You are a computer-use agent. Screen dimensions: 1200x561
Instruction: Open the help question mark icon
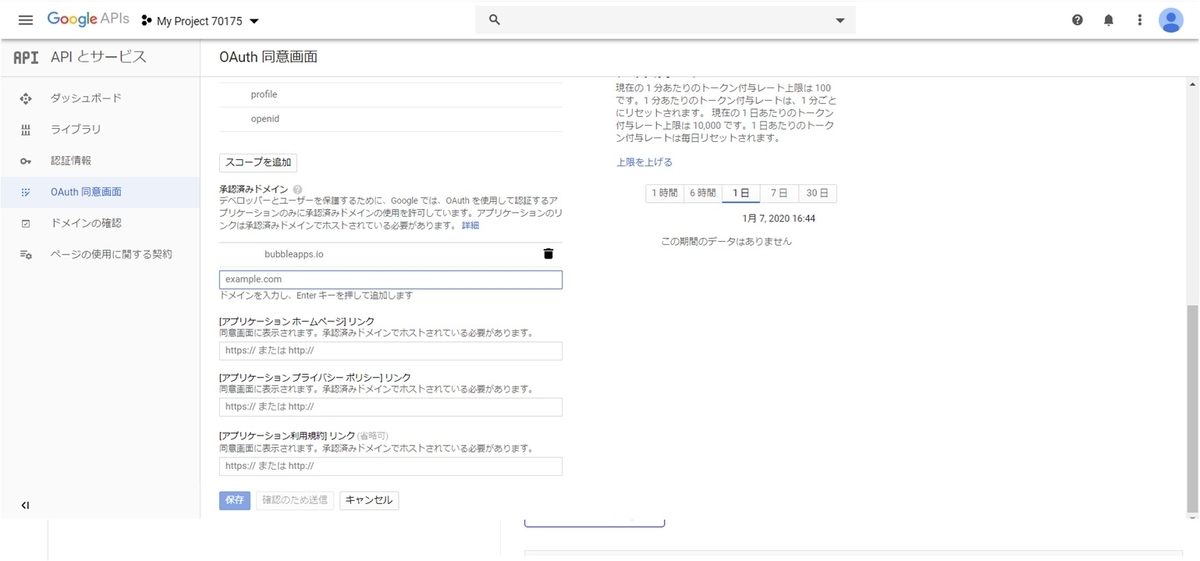1077,20
